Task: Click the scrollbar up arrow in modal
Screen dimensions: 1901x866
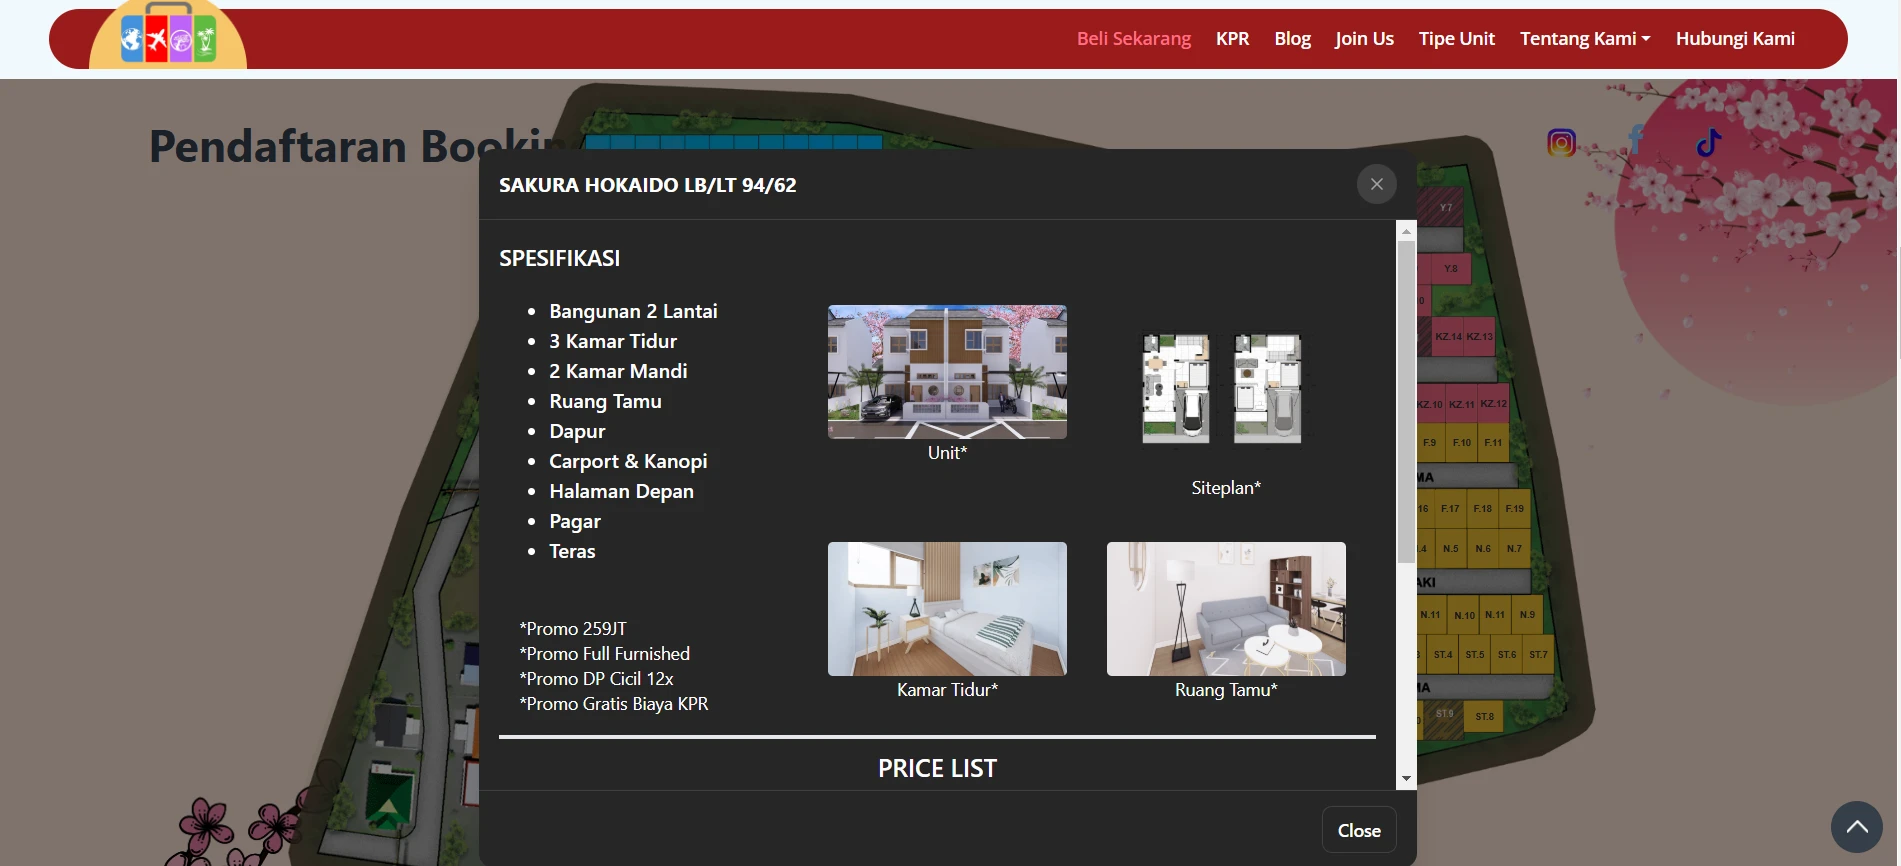Action: pos(1406,231)
